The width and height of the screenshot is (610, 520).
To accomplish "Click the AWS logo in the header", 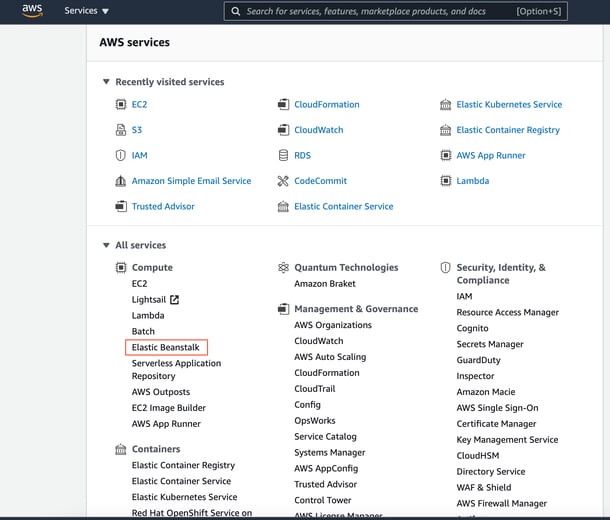I will (x=32, y=11).
